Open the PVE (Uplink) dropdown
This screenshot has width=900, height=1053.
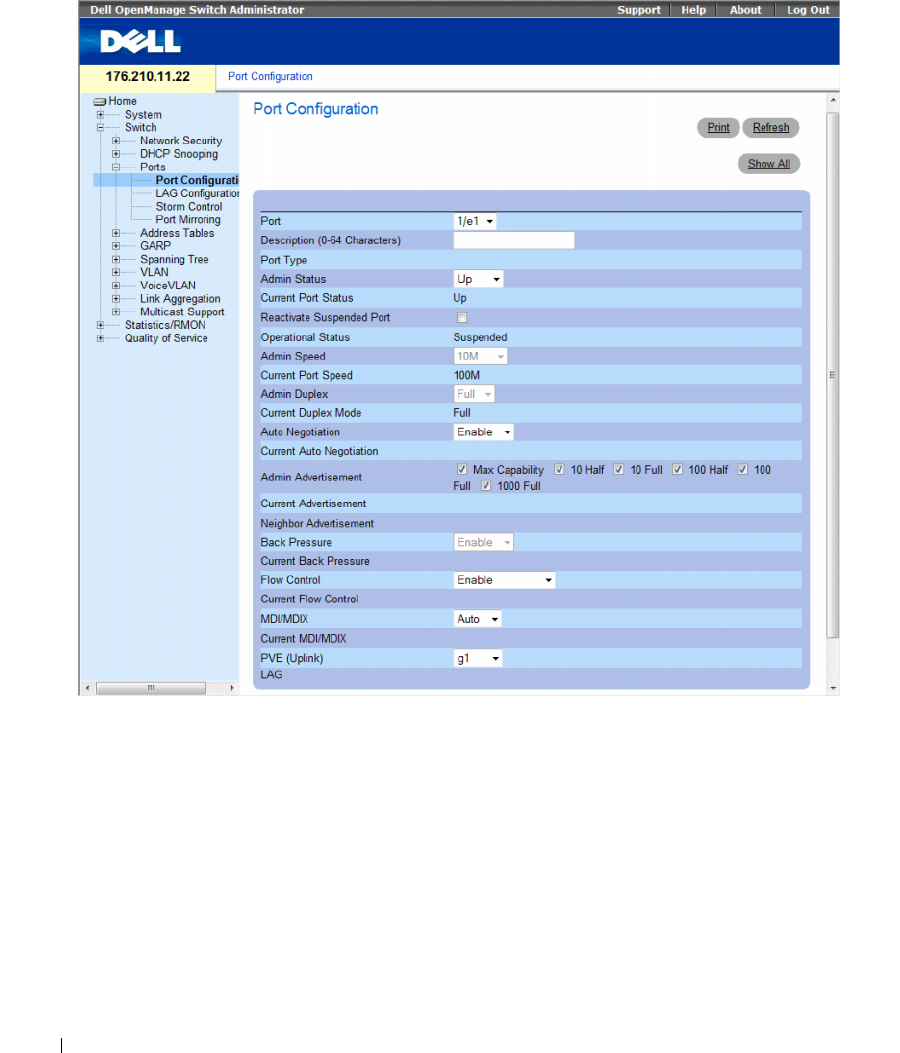(x=478, y=659)
